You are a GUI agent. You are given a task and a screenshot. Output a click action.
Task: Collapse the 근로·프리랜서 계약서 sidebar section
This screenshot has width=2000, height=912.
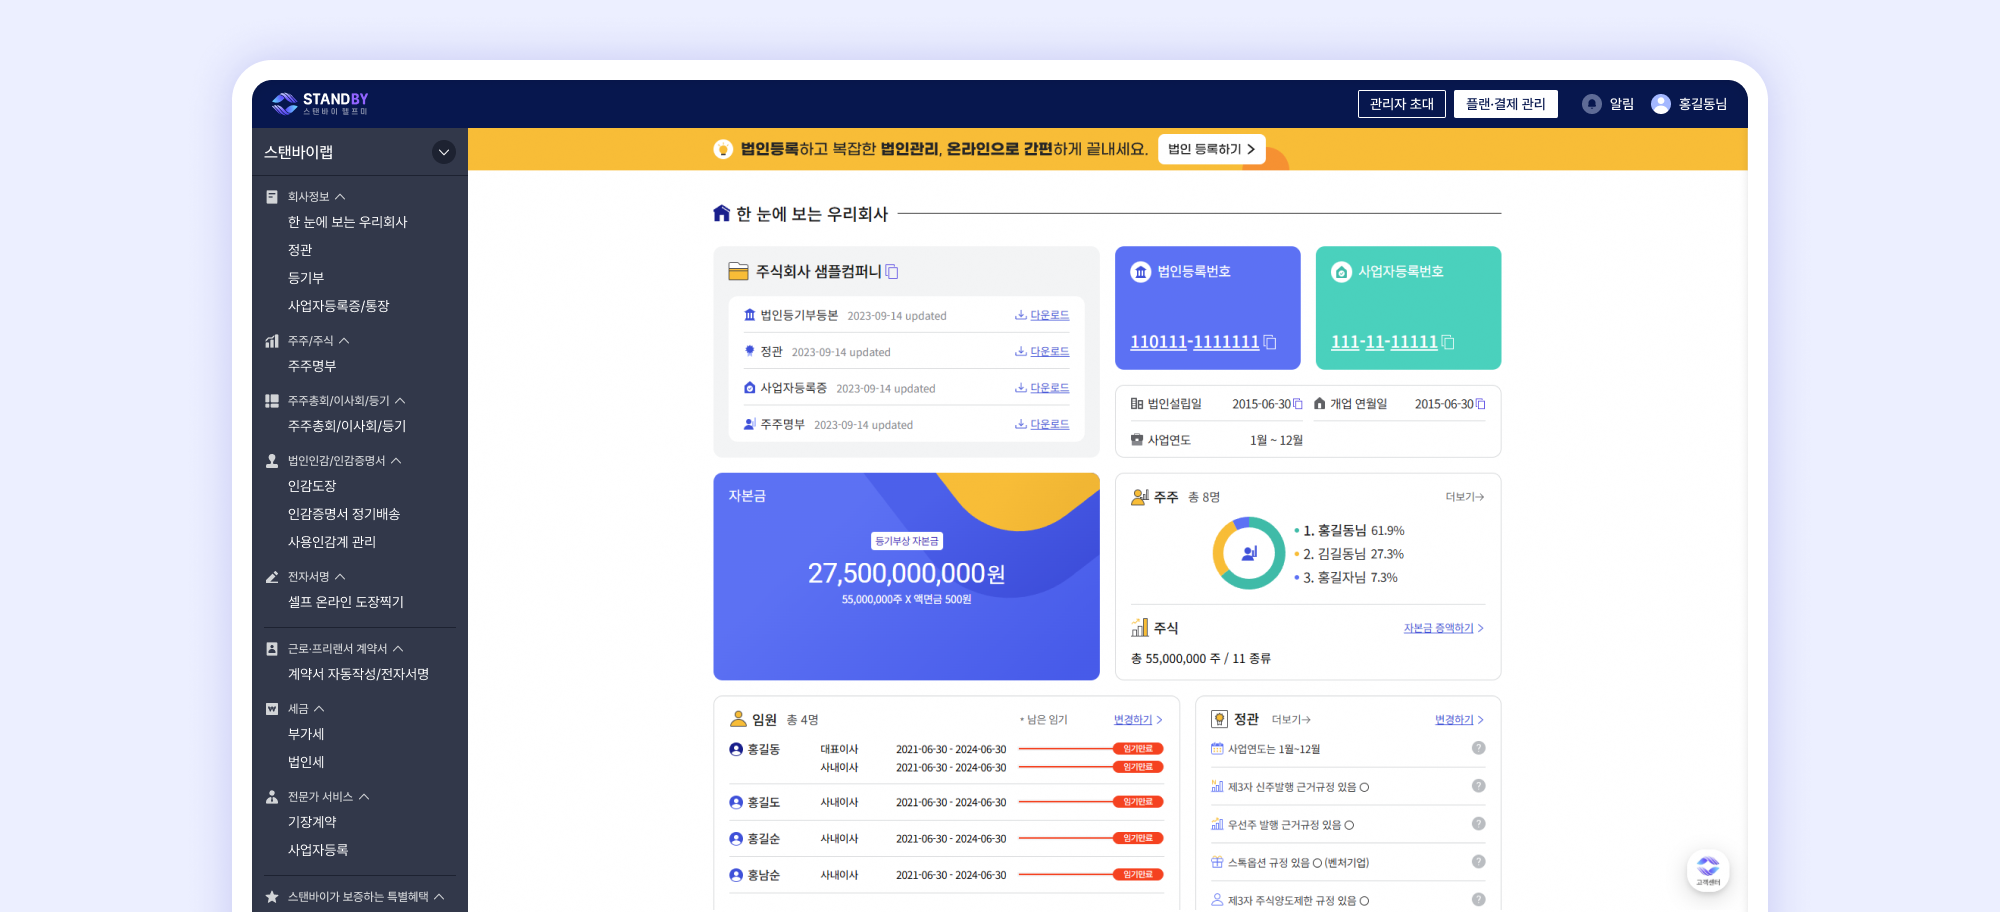pos(398,649)
